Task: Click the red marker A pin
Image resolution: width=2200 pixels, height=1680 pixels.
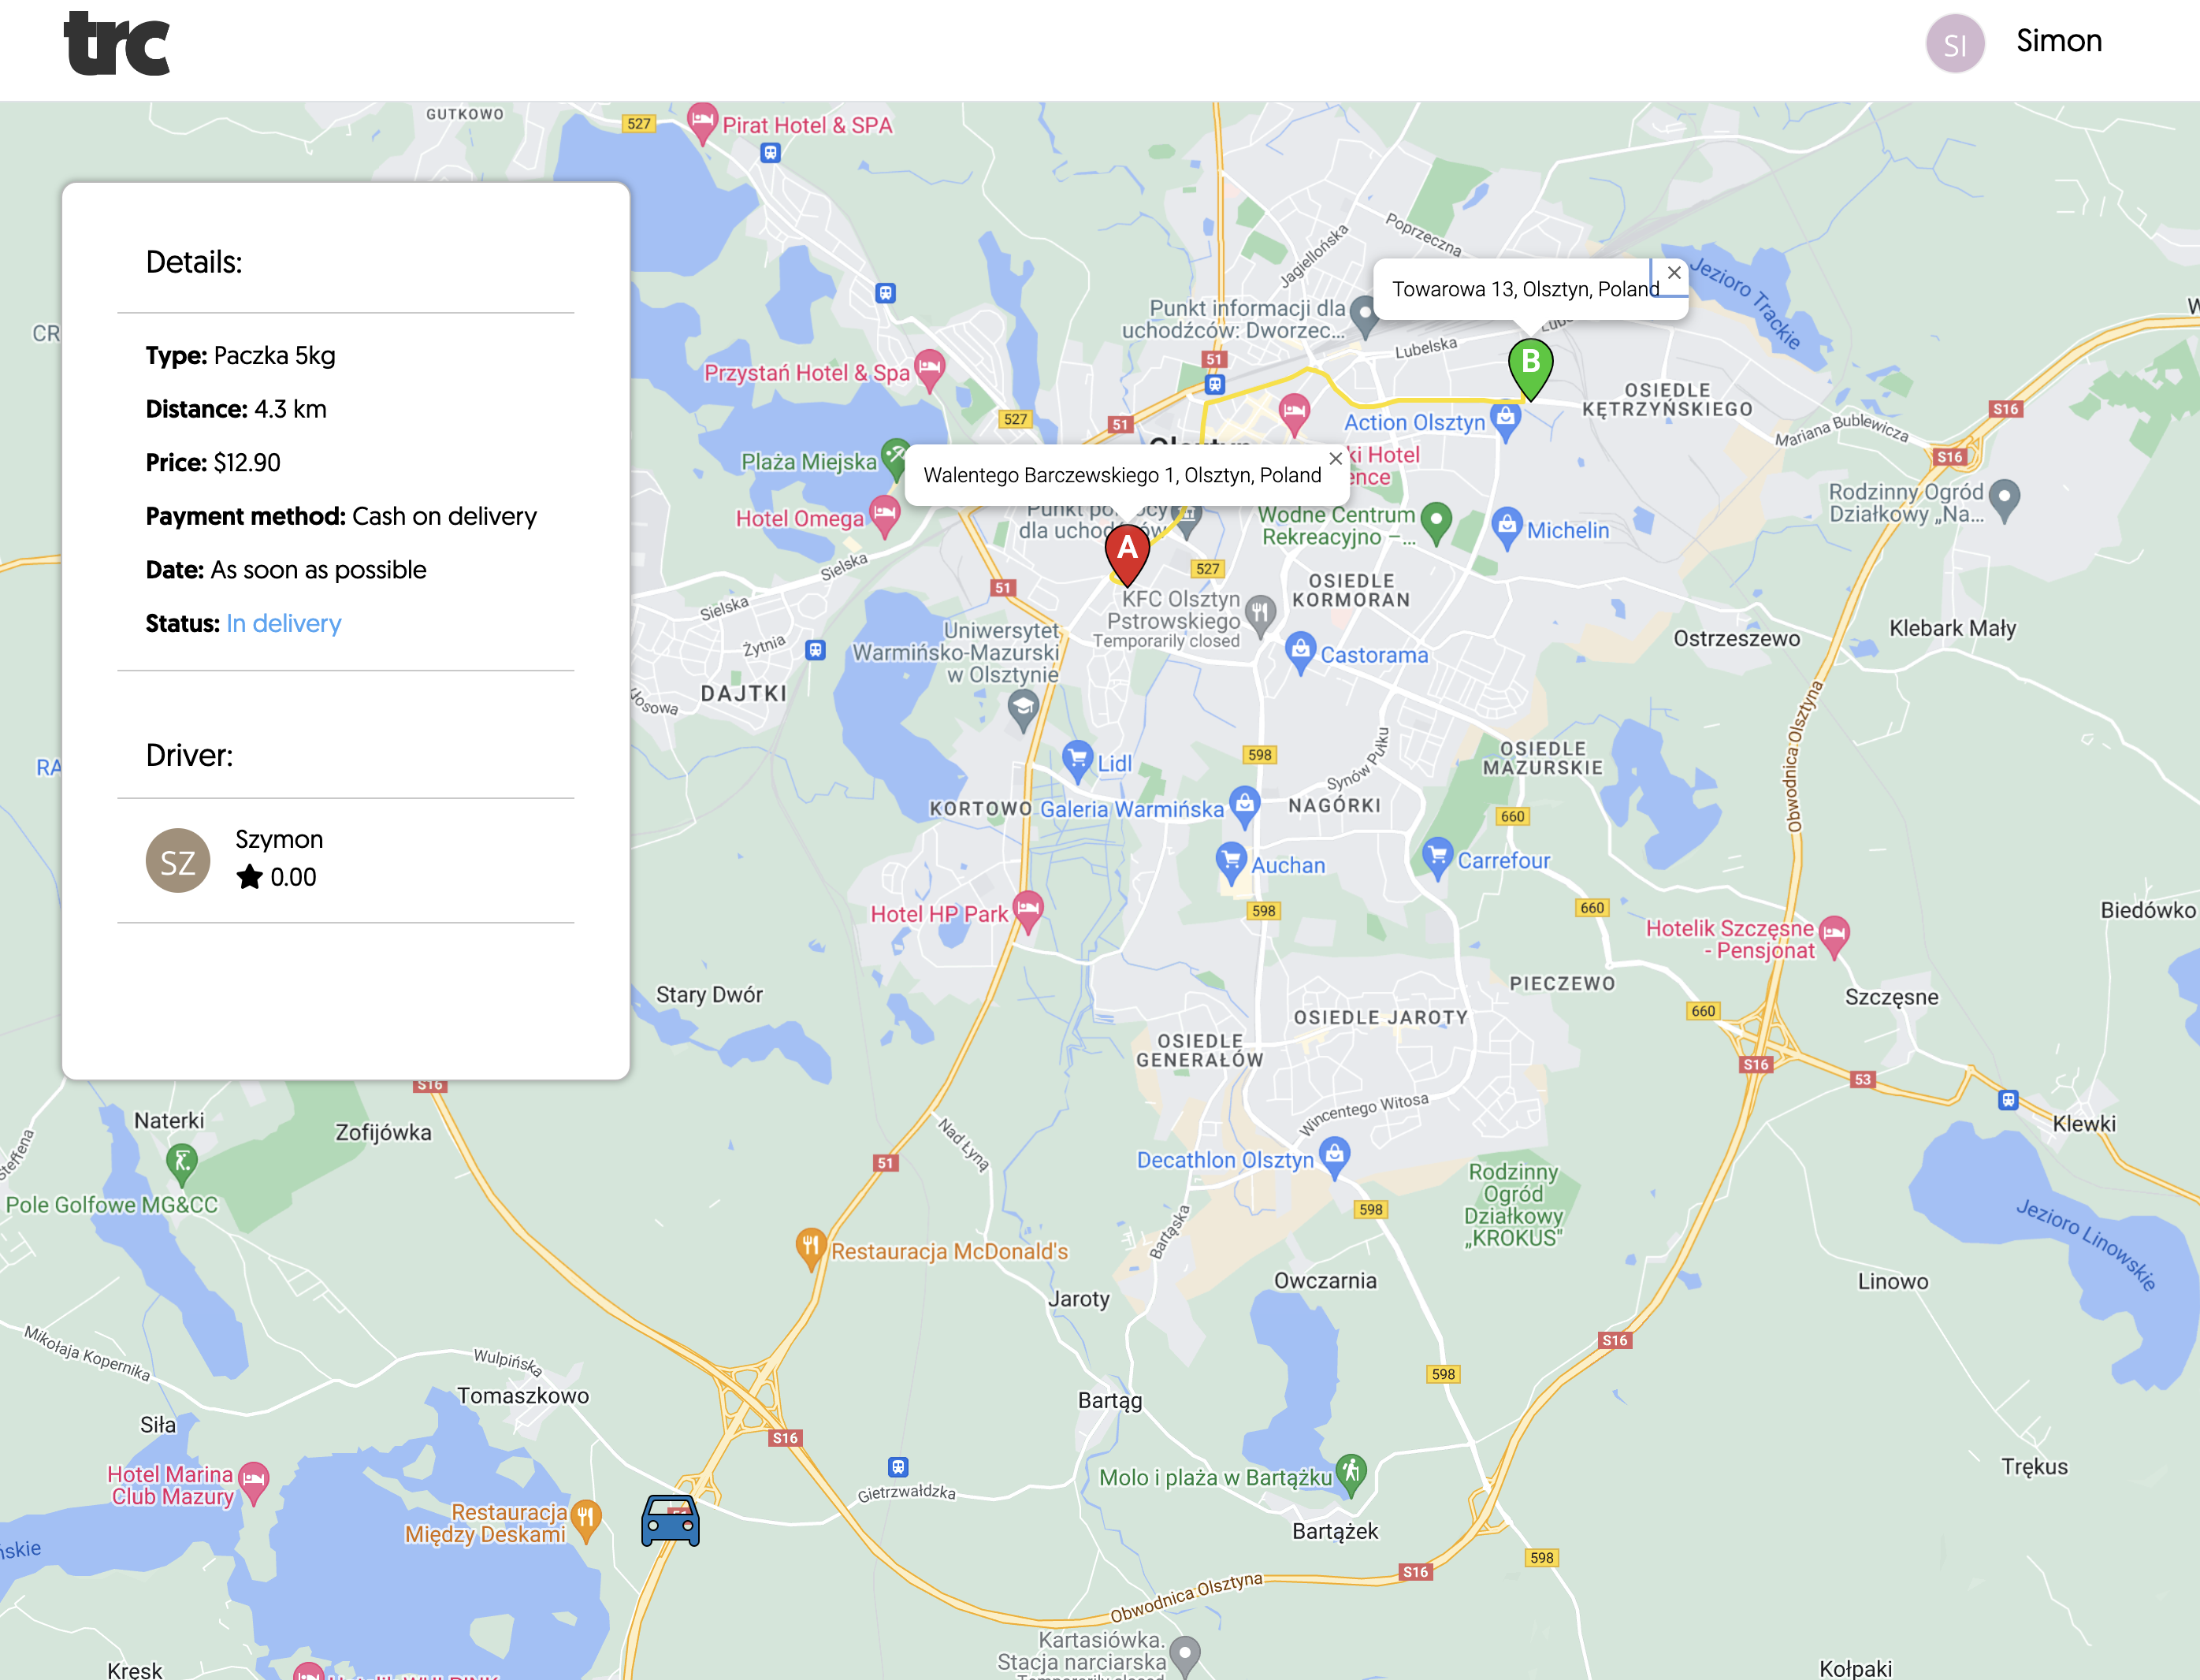Action: coord(1127,551)
